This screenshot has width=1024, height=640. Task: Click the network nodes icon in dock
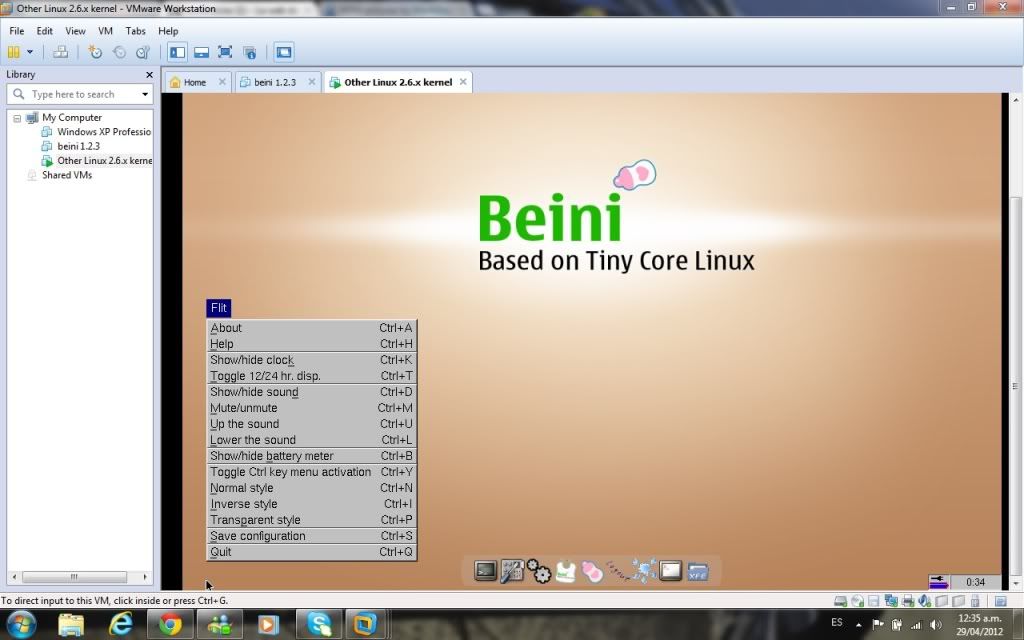coord(644,571)
